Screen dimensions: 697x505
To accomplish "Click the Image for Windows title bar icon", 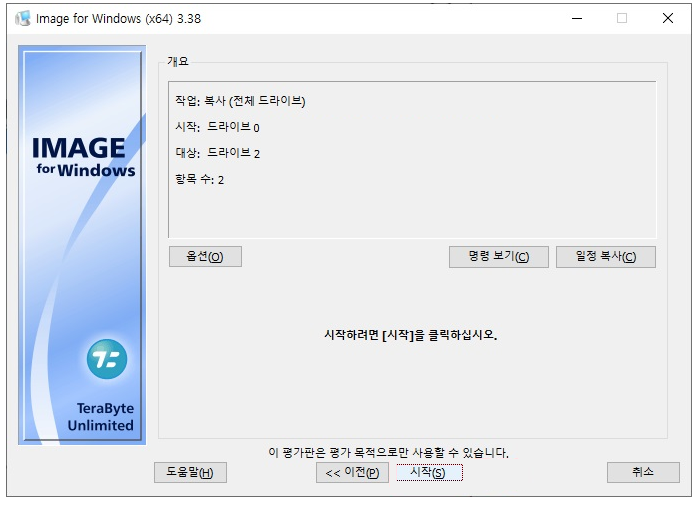I will [x=23, y=19].
